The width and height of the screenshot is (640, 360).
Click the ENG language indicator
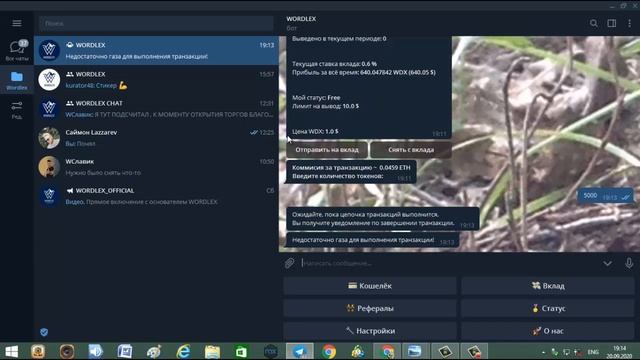point(593,352)
